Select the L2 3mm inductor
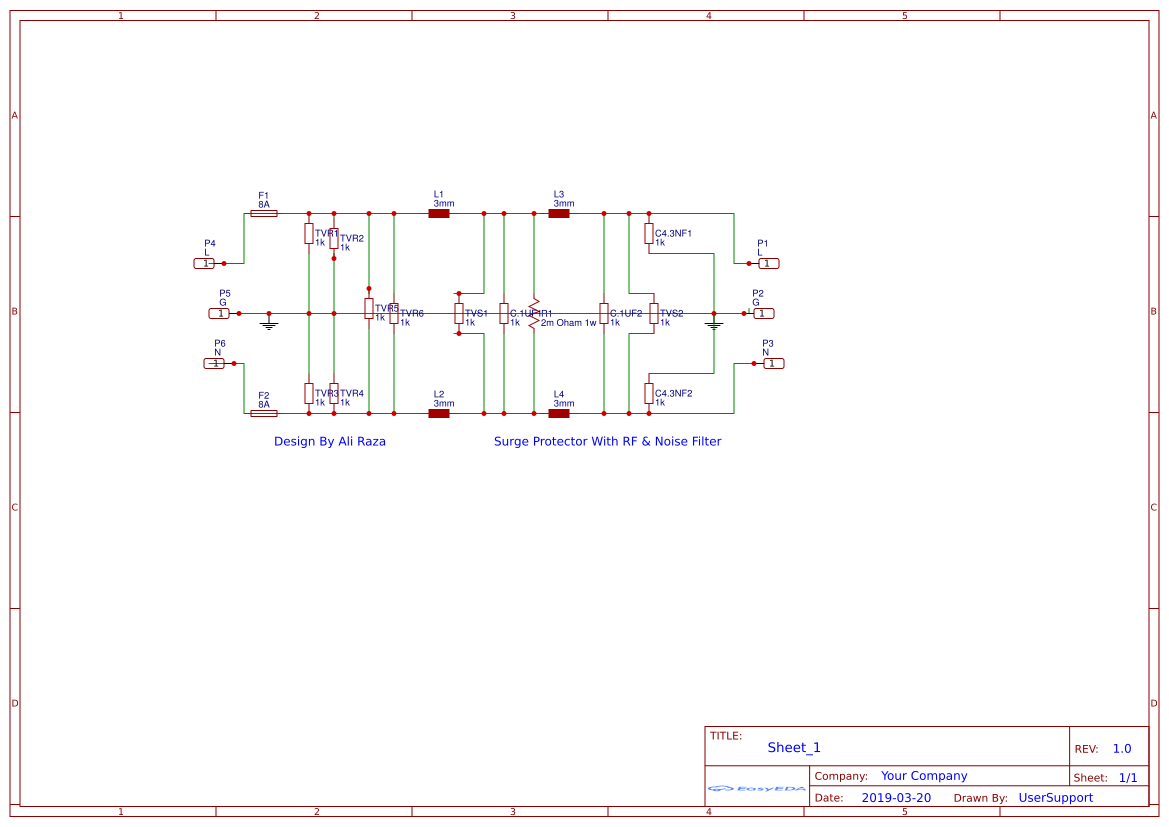This screenshot has height=827, width=1169. coord(439,413)
